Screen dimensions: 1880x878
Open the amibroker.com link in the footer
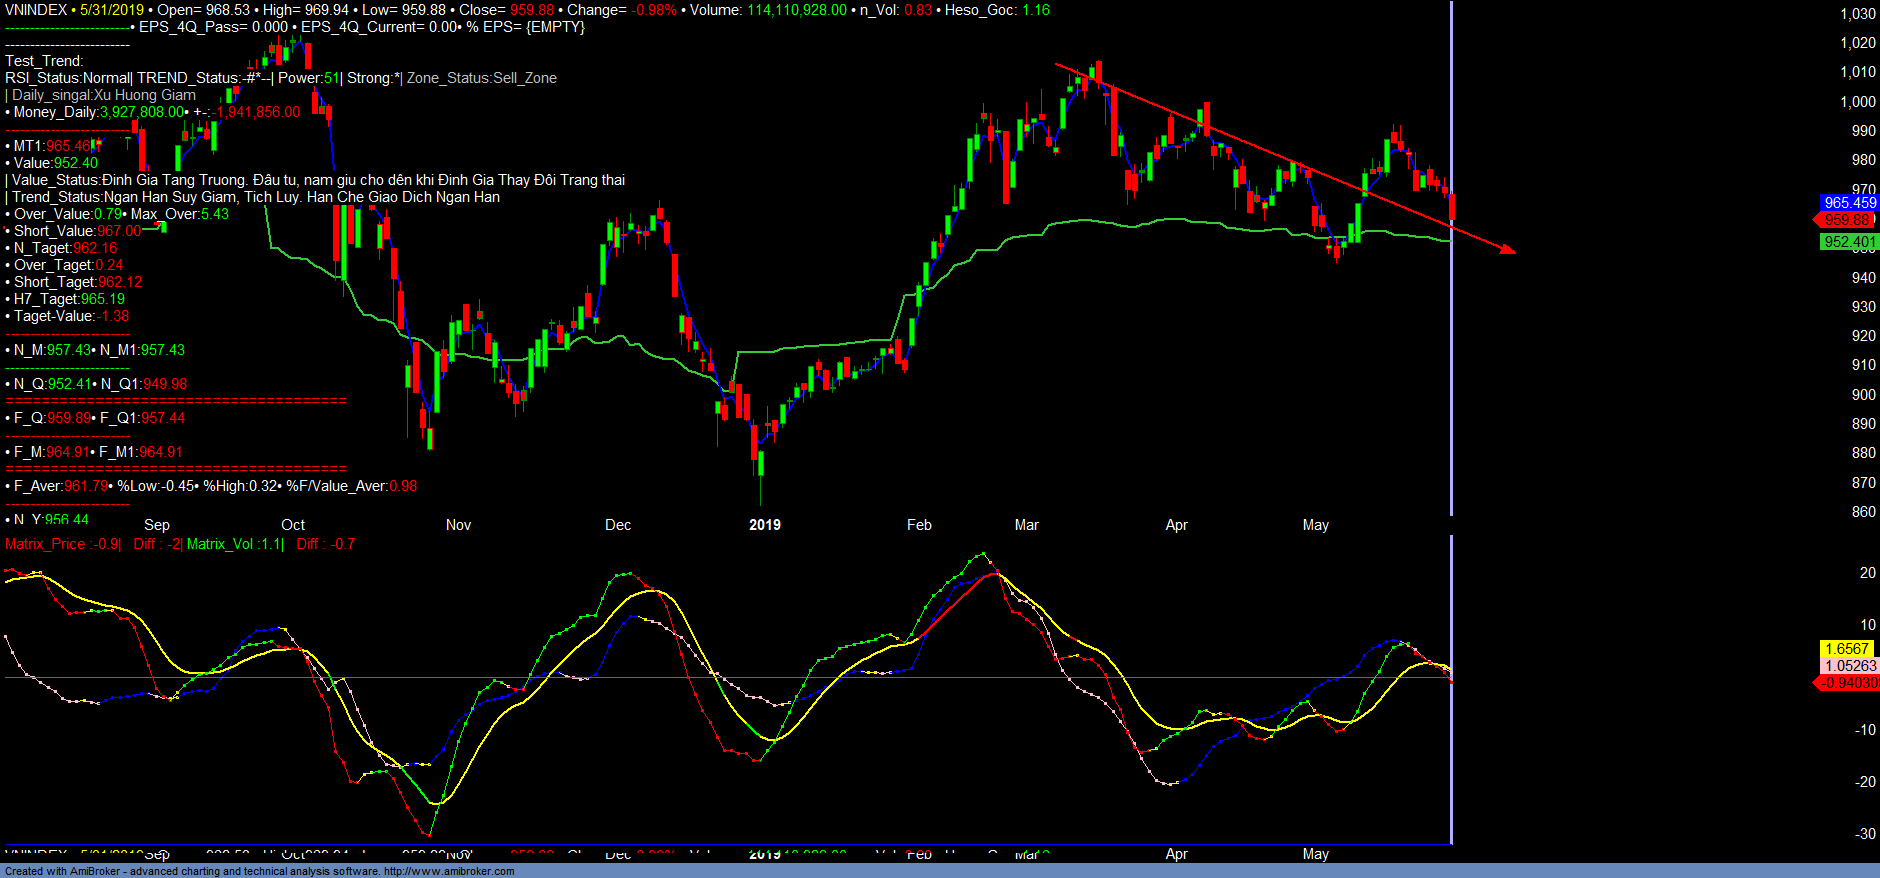click(449, 871)
